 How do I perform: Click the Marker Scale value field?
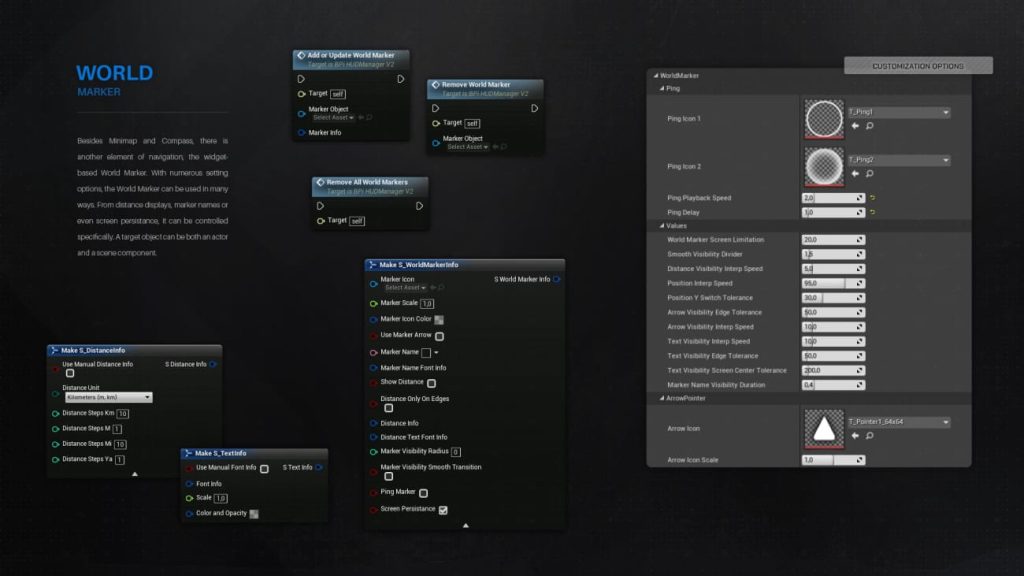(x=427, y=303)
